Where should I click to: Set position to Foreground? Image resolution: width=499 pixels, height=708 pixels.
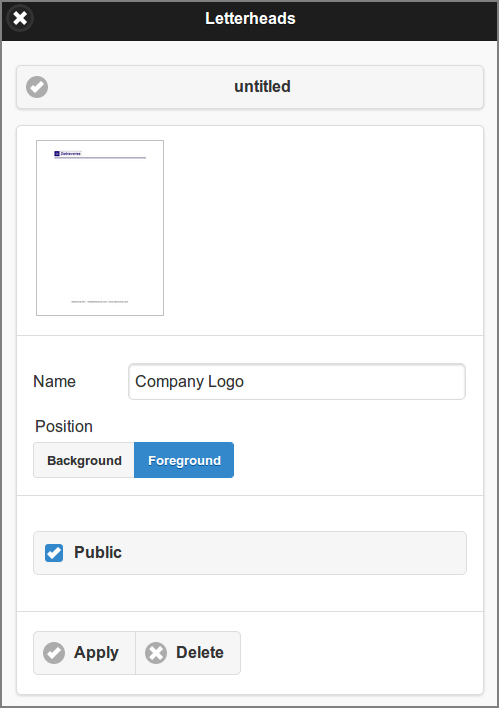click(x=184, y=460)
